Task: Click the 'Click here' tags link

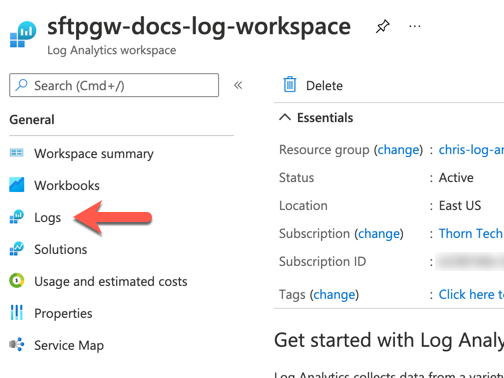Action: pos(471,294)
